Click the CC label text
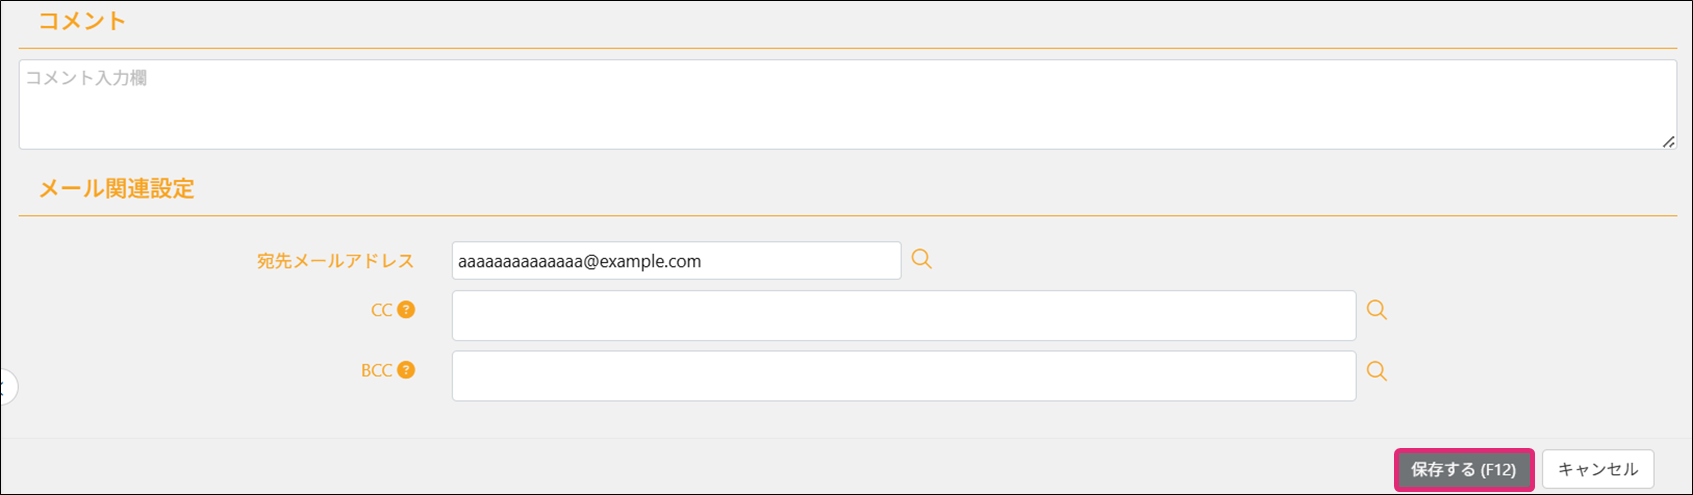This screenshot has width=1693, height=495. click(x=381, y=311)
